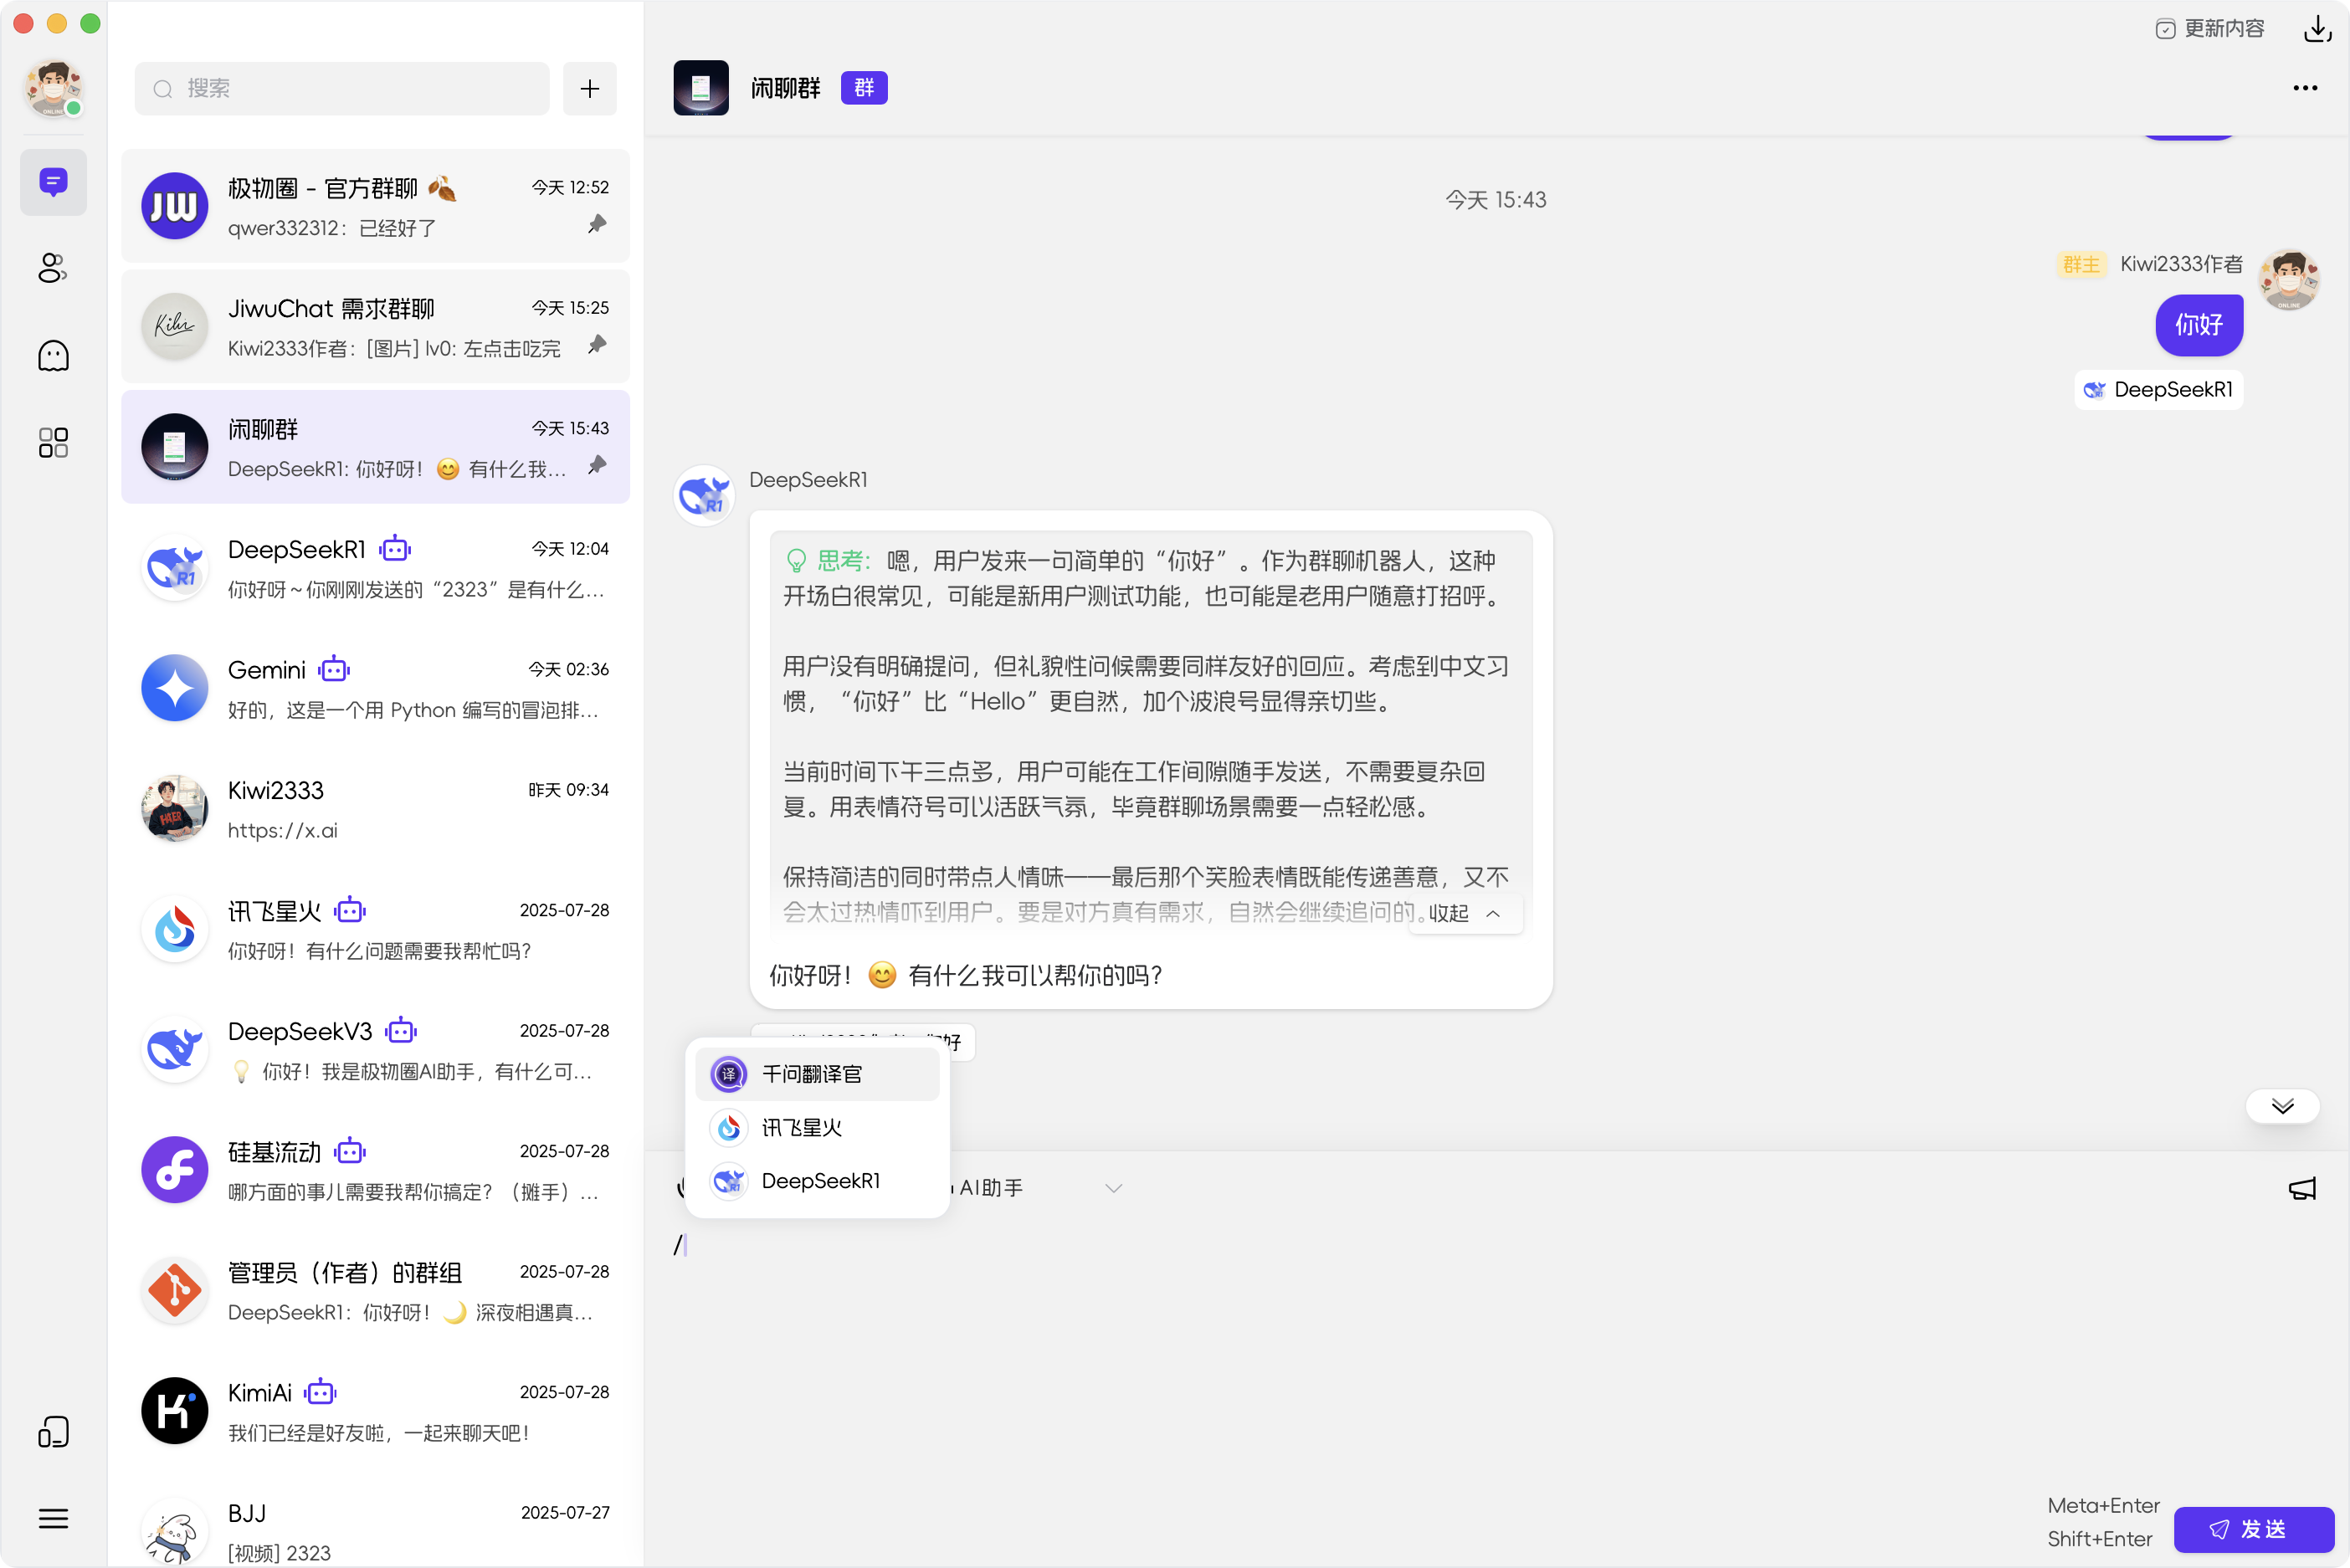The width and height of the screenshot is (2350, 1568).
Task: Click the 群 badge in chat header
Action: pos(864,88)
